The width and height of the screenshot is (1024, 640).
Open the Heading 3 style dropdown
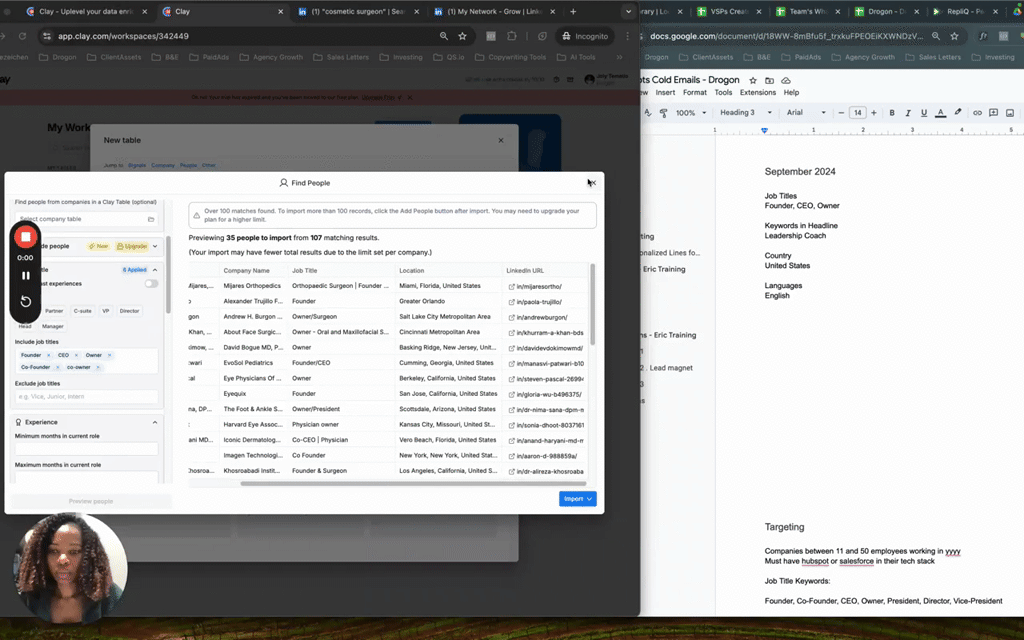(745, 113)
